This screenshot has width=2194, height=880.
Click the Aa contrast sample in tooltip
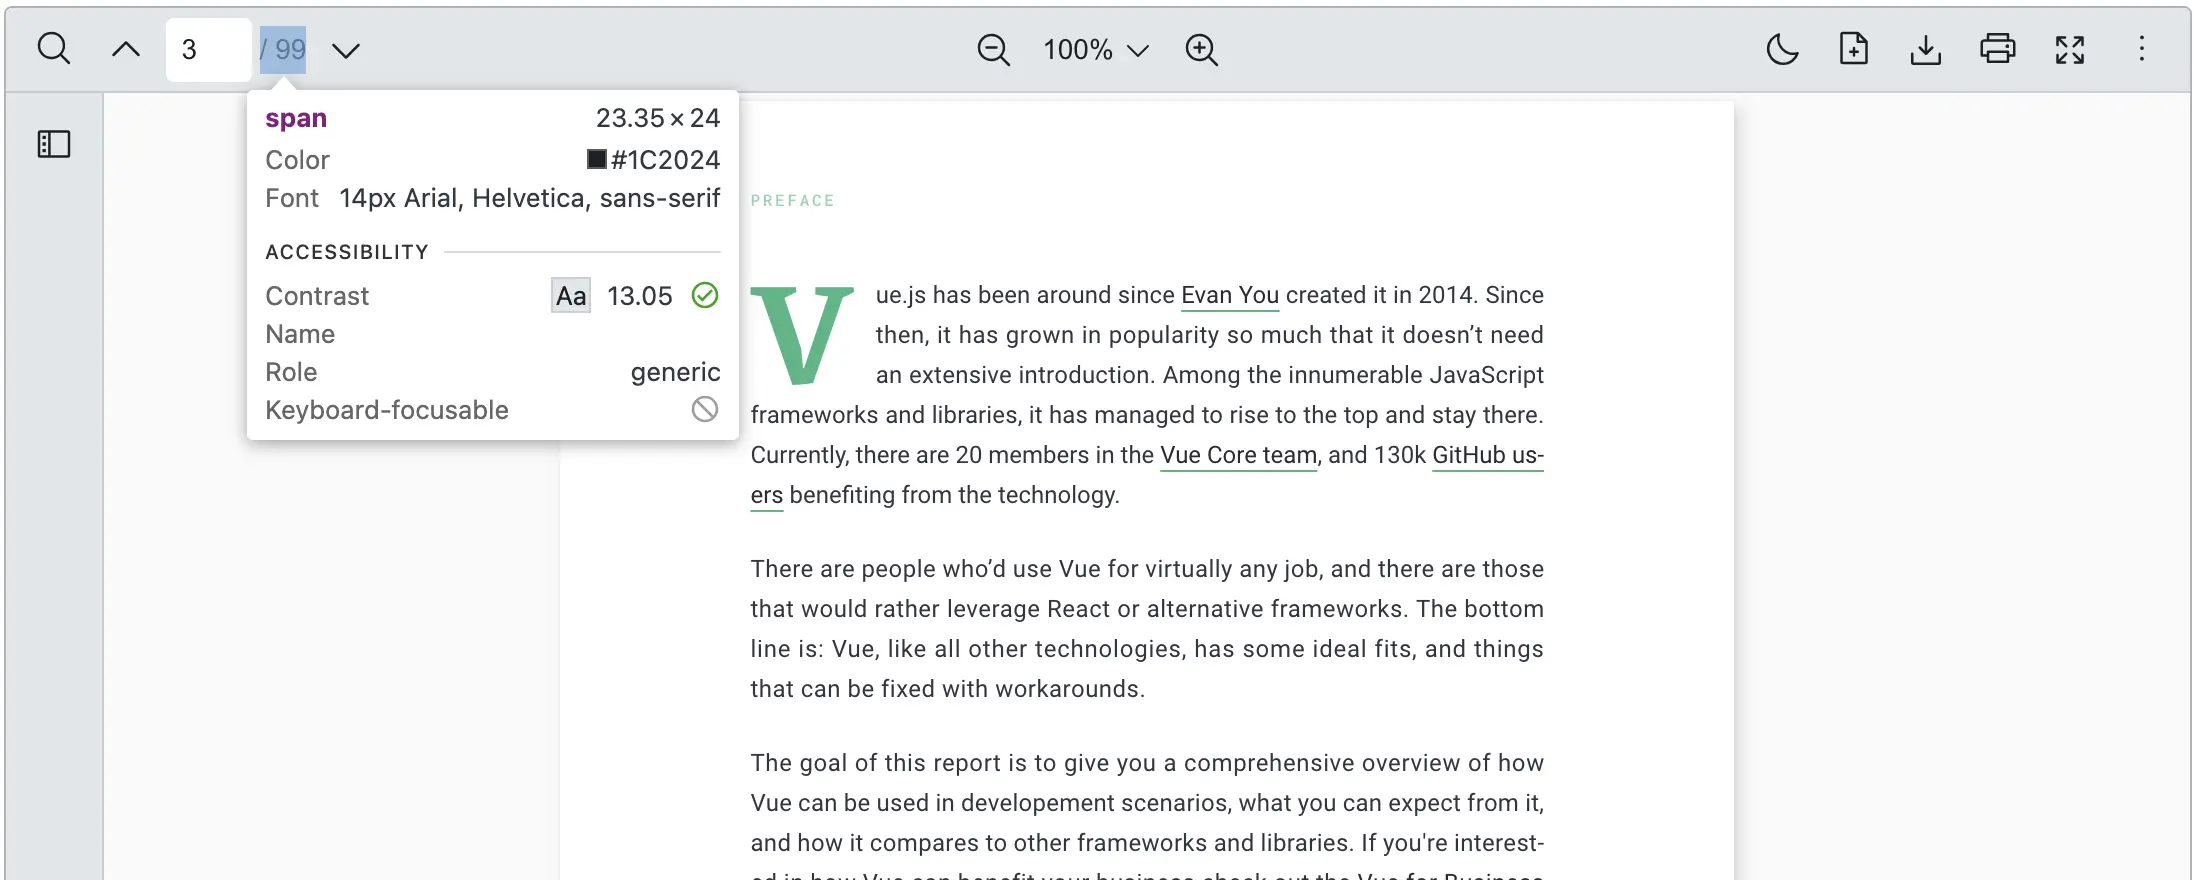(571, 296)
